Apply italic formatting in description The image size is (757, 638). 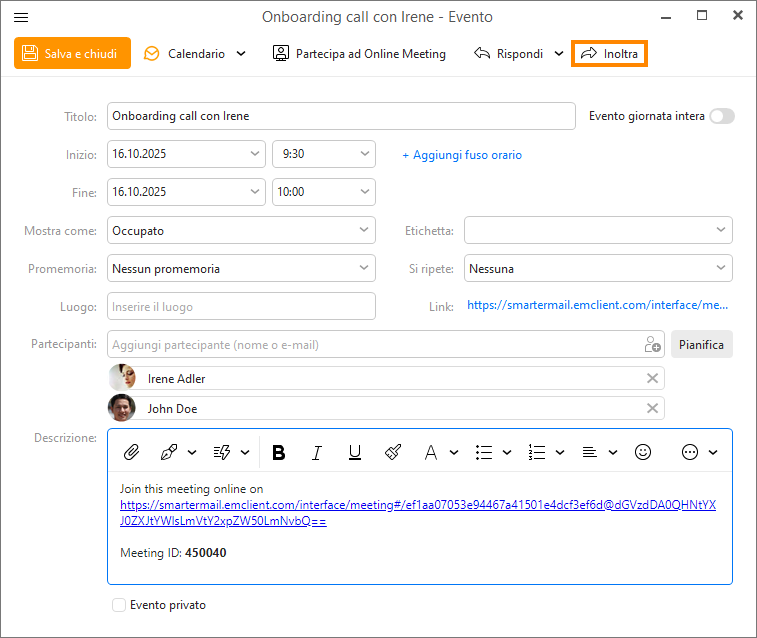(x=317, y=452)
